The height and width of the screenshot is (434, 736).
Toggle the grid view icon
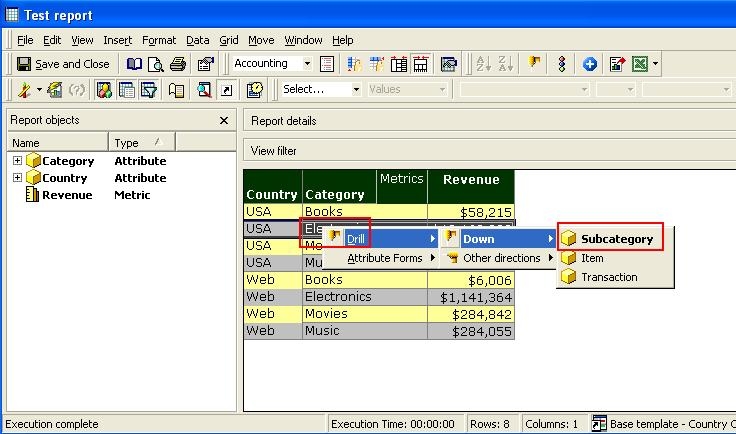[x=127, y=90]
